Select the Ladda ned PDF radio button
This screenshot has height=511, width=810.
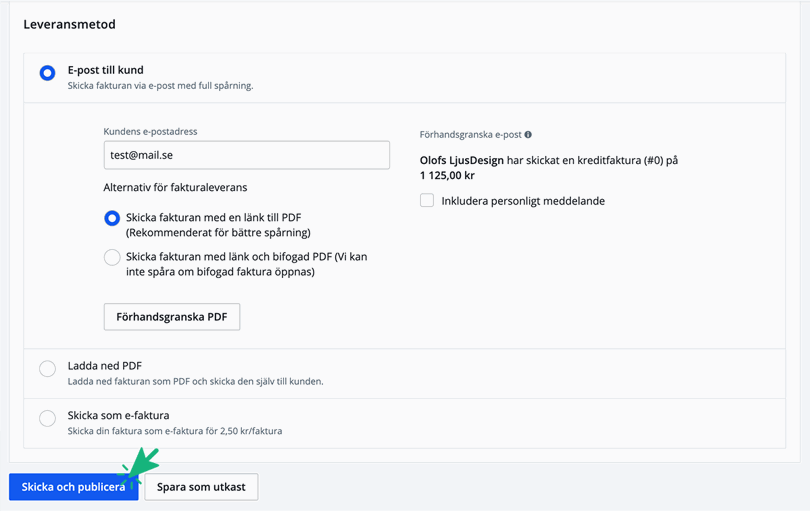pos(47,369)
